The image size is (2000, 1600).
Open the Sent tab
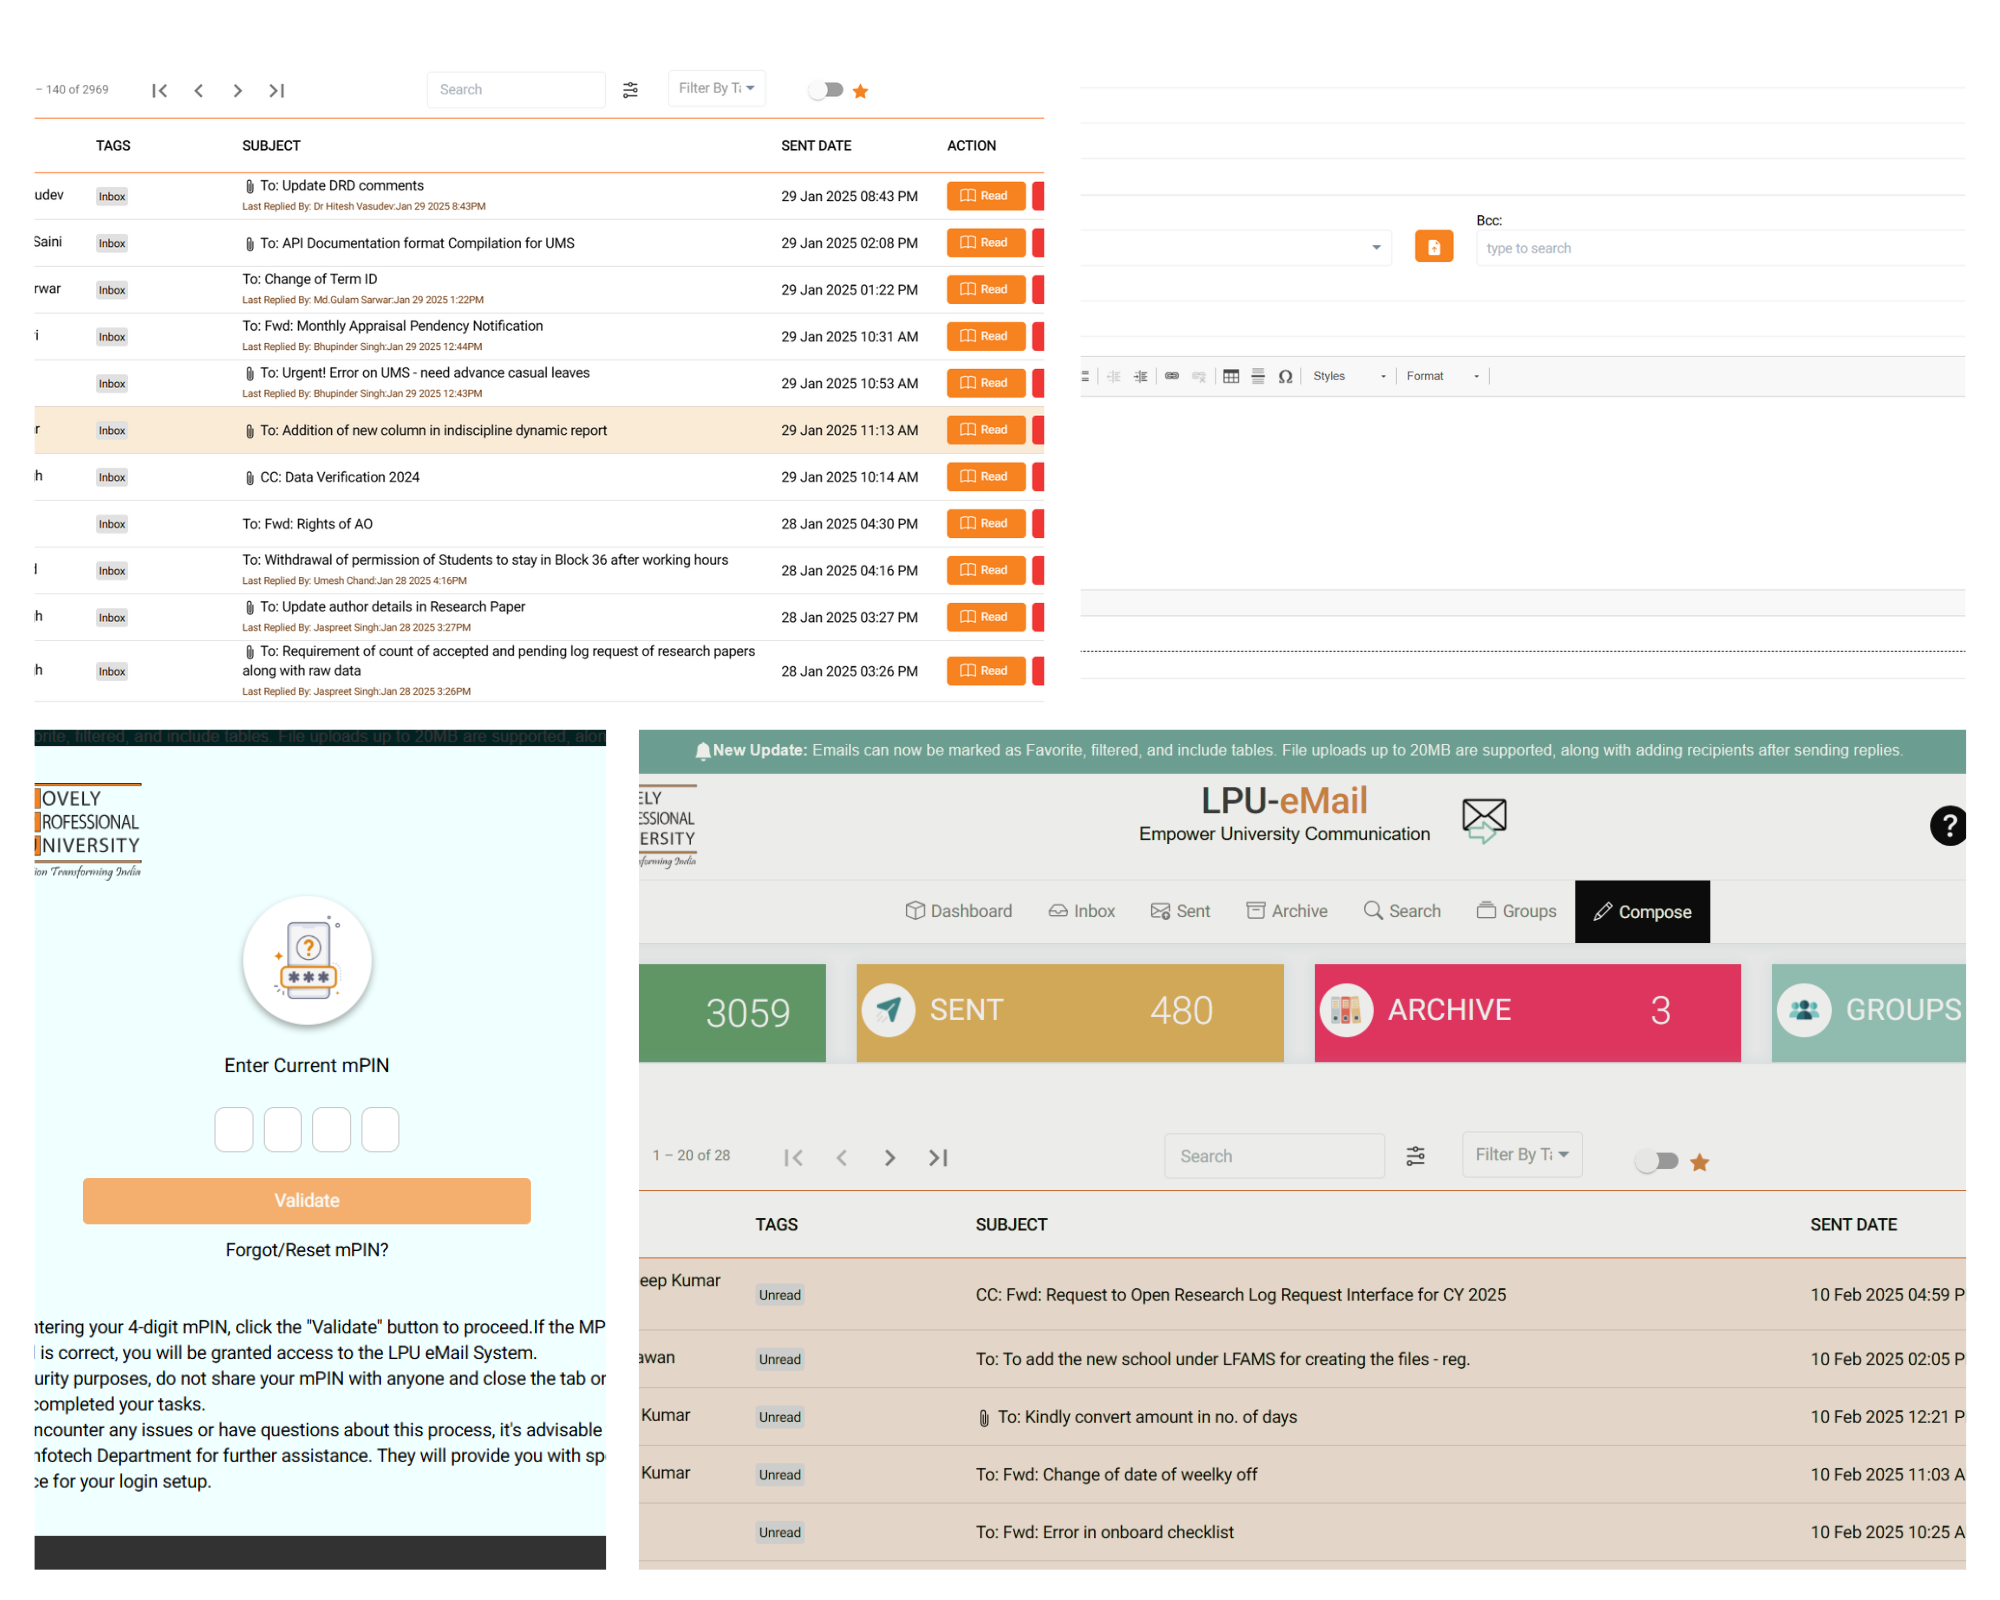tap(1180, 911)
